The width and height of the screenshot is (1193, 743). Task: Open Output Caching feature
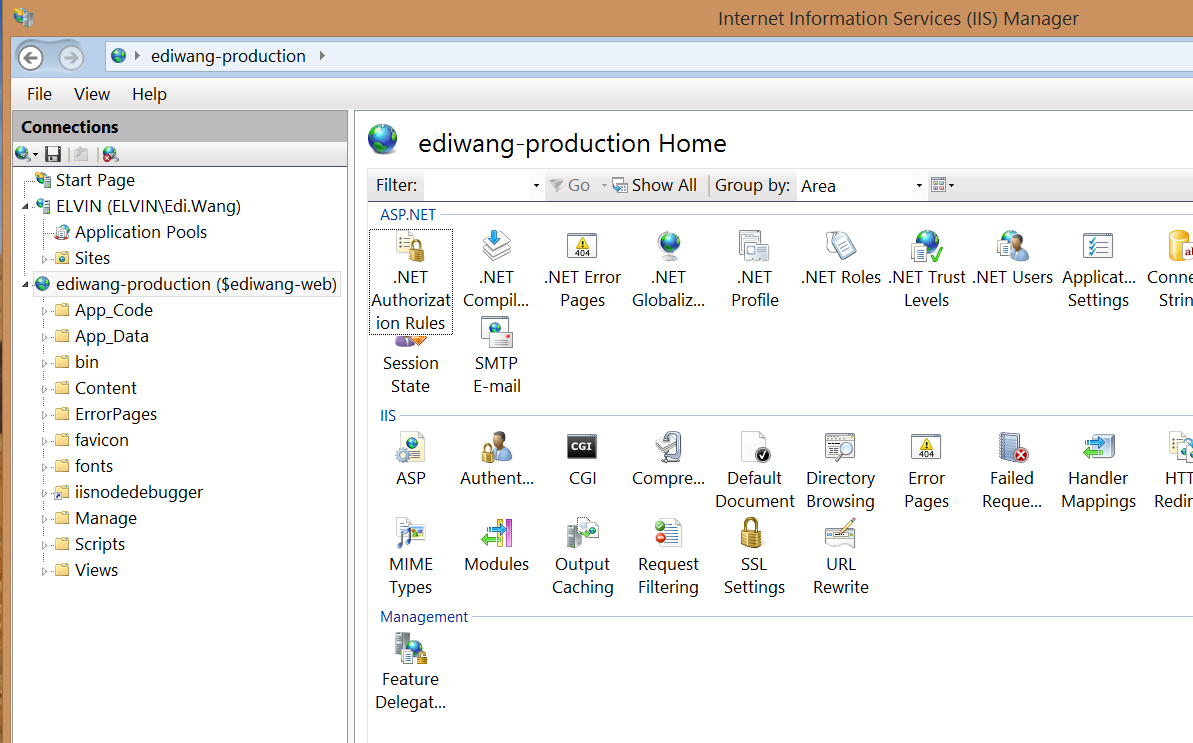point(583,557)
